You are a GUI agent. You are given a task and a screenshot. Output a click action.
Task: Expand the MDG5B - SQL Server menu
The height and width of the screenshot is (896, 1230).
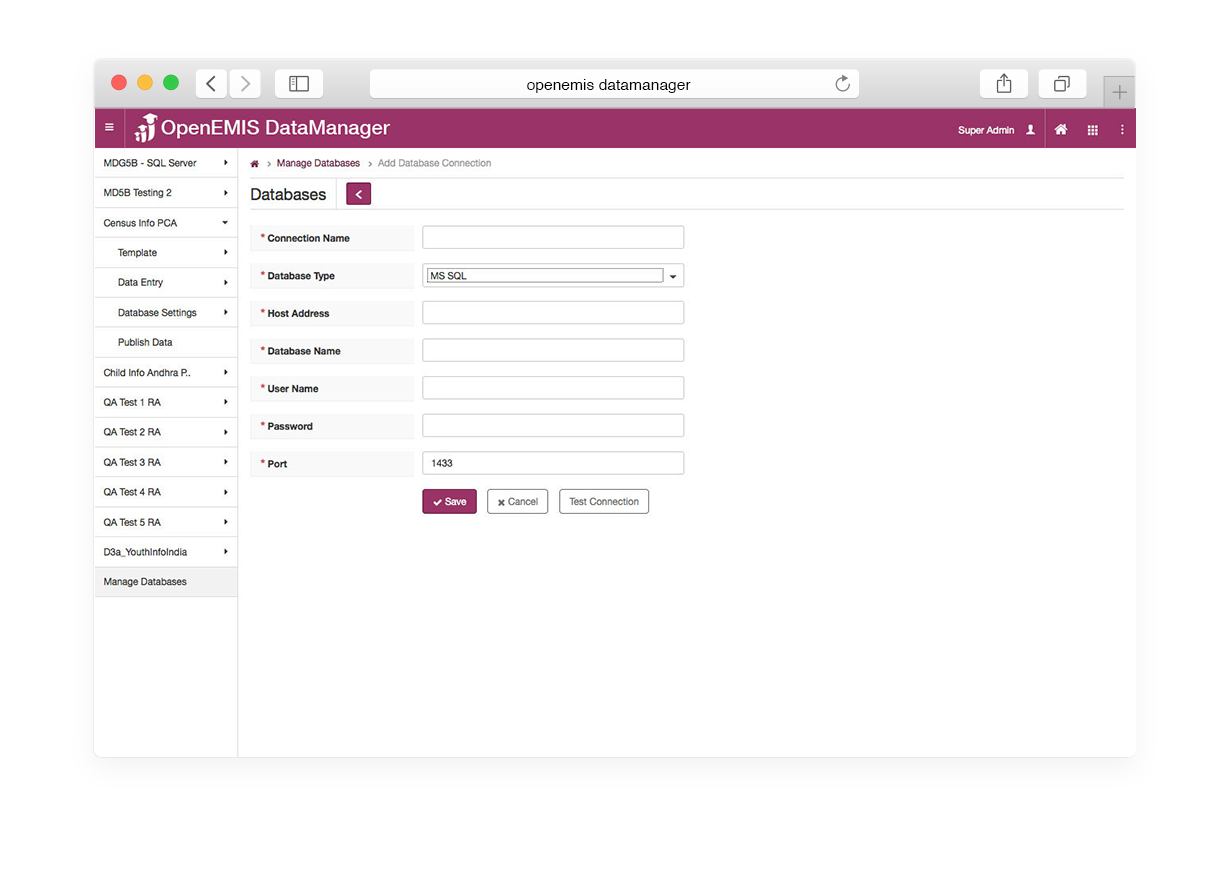click(166, 163)
